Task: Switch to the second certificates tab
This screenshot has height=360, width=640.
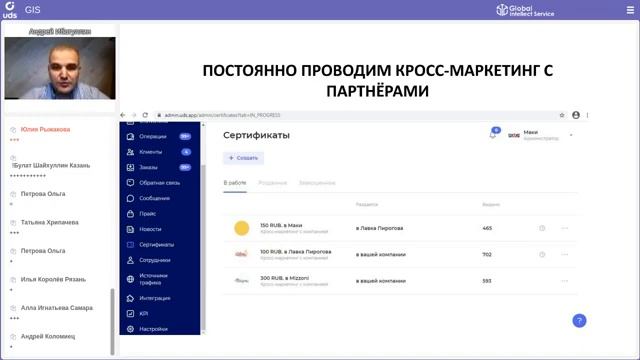Action: (x=272, y=183)
